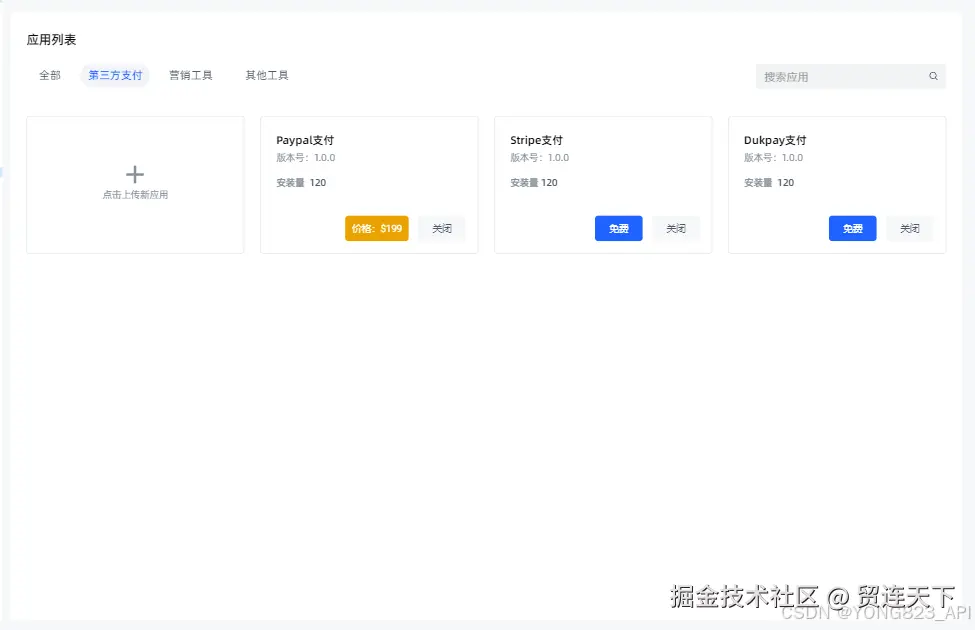Click 安装量 120 on Dukpay支付 card
Image resolution: width=975 pixels, height=630 pixels.
[x=769, y=182]
